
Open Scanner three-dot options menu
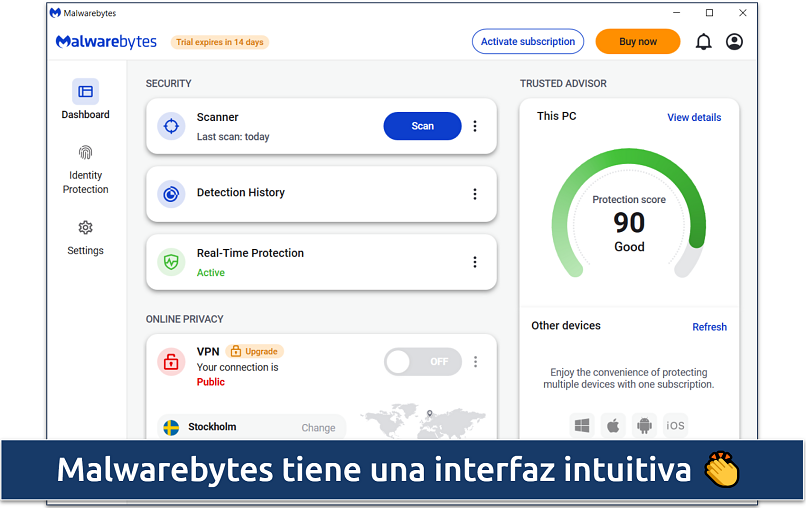(x=475, y=126)
